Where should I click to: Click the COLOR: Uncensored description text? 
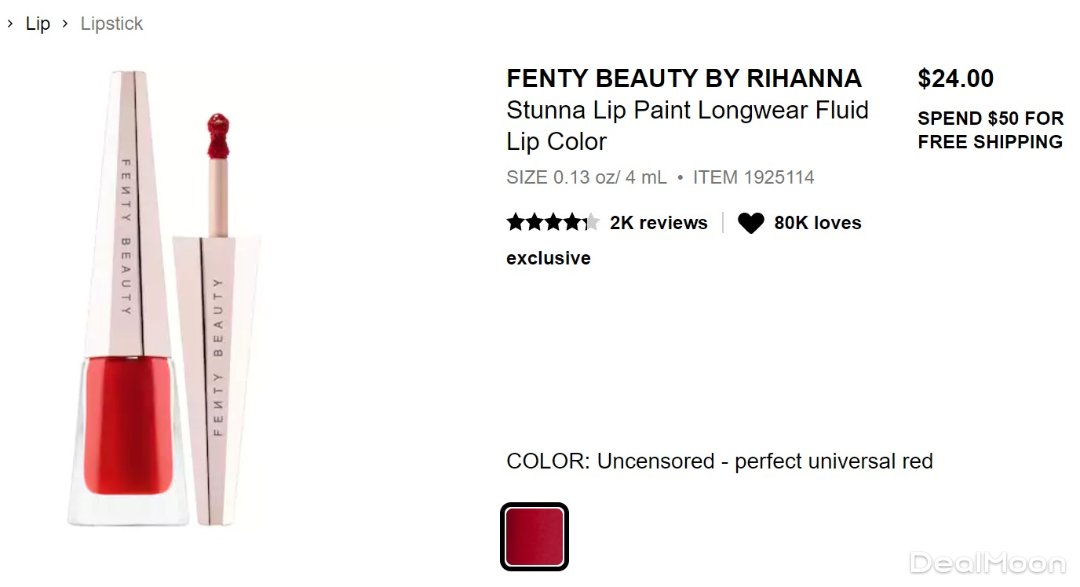[x=719, y=462]
